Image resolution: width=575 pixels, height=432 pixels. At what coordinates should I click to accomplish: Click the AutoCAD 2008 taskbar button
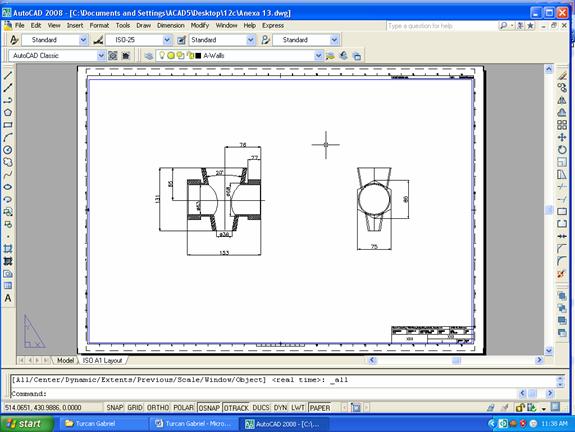click(x=284, y=424)
